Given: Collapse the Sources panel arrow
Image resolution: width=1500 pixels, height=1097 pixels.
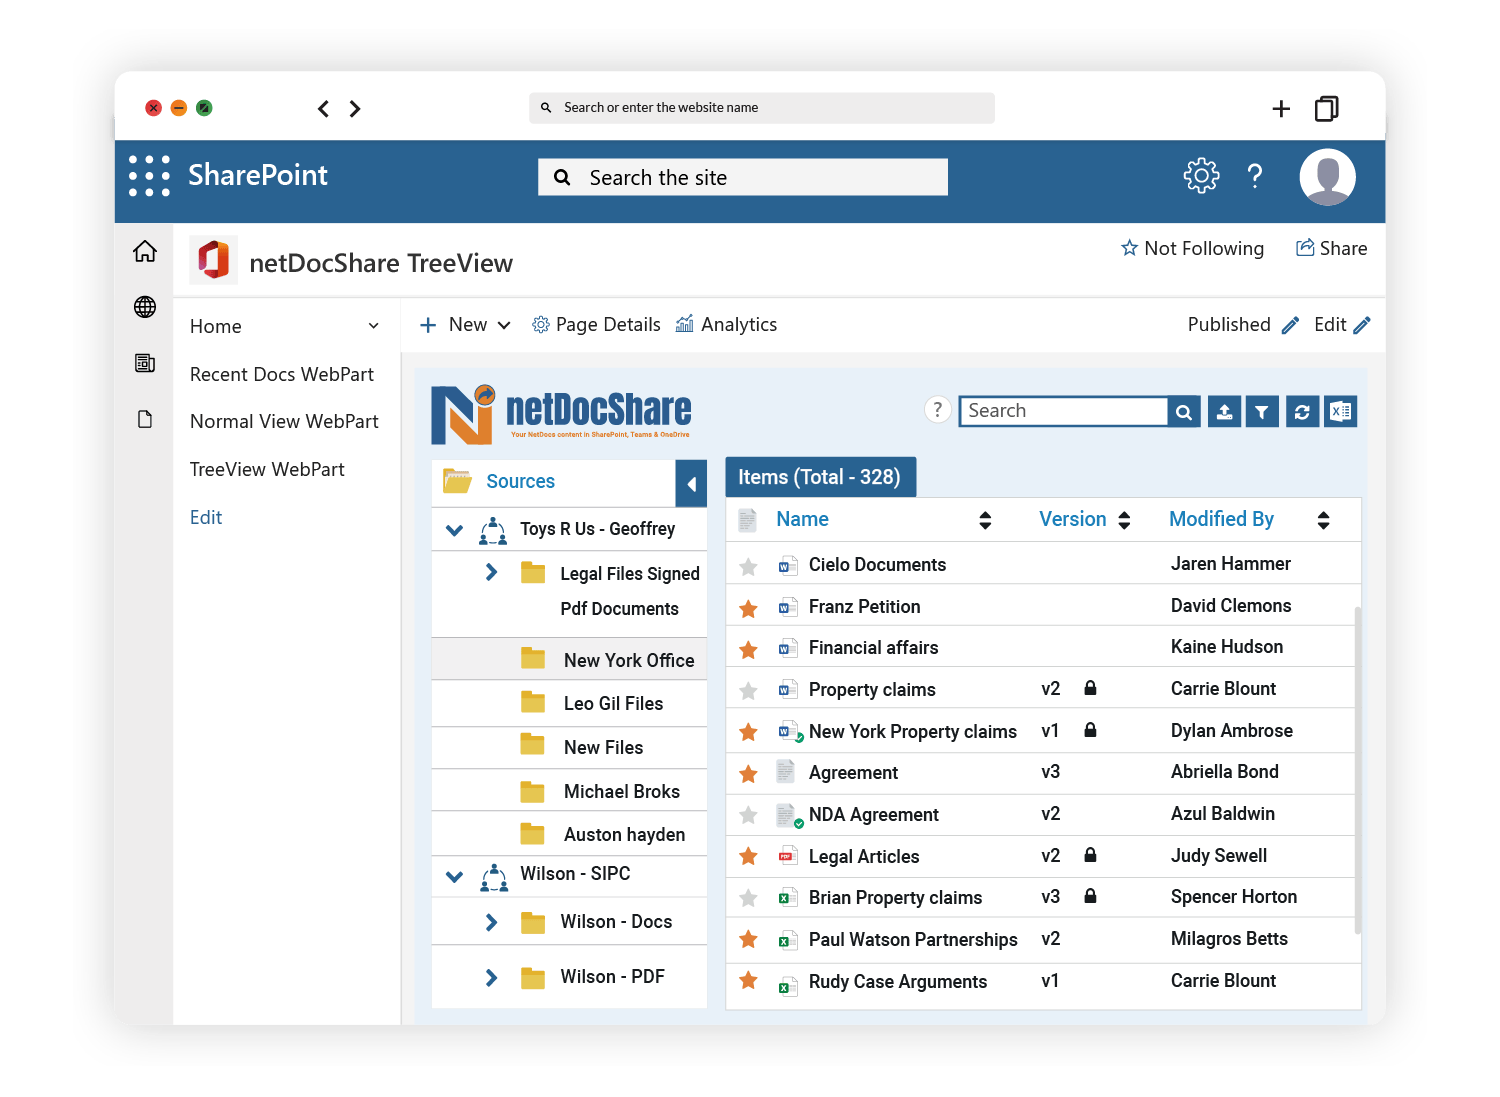Looking at the screenshot, I should coord(691,484).
